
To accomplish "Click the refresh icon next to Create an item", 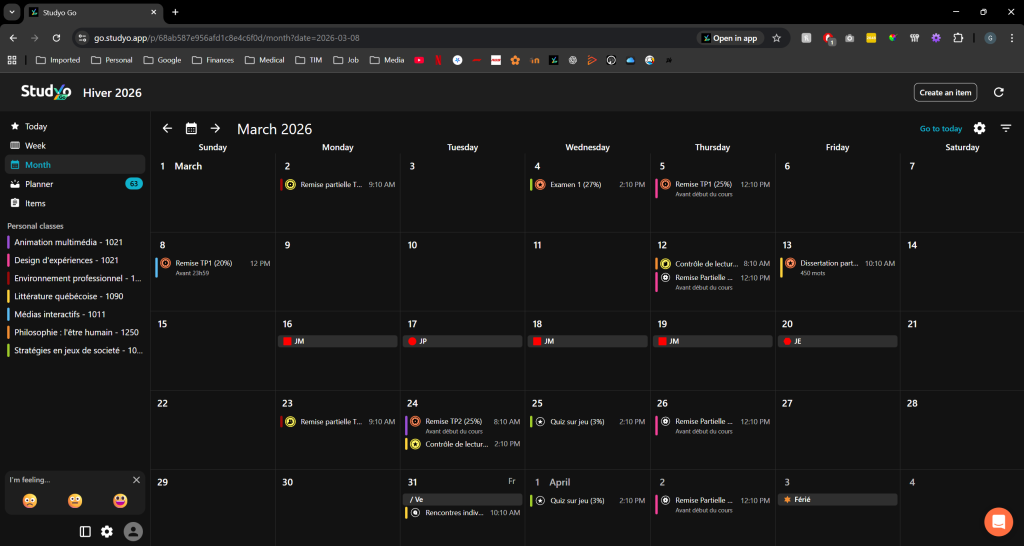I will click(998, 93).
